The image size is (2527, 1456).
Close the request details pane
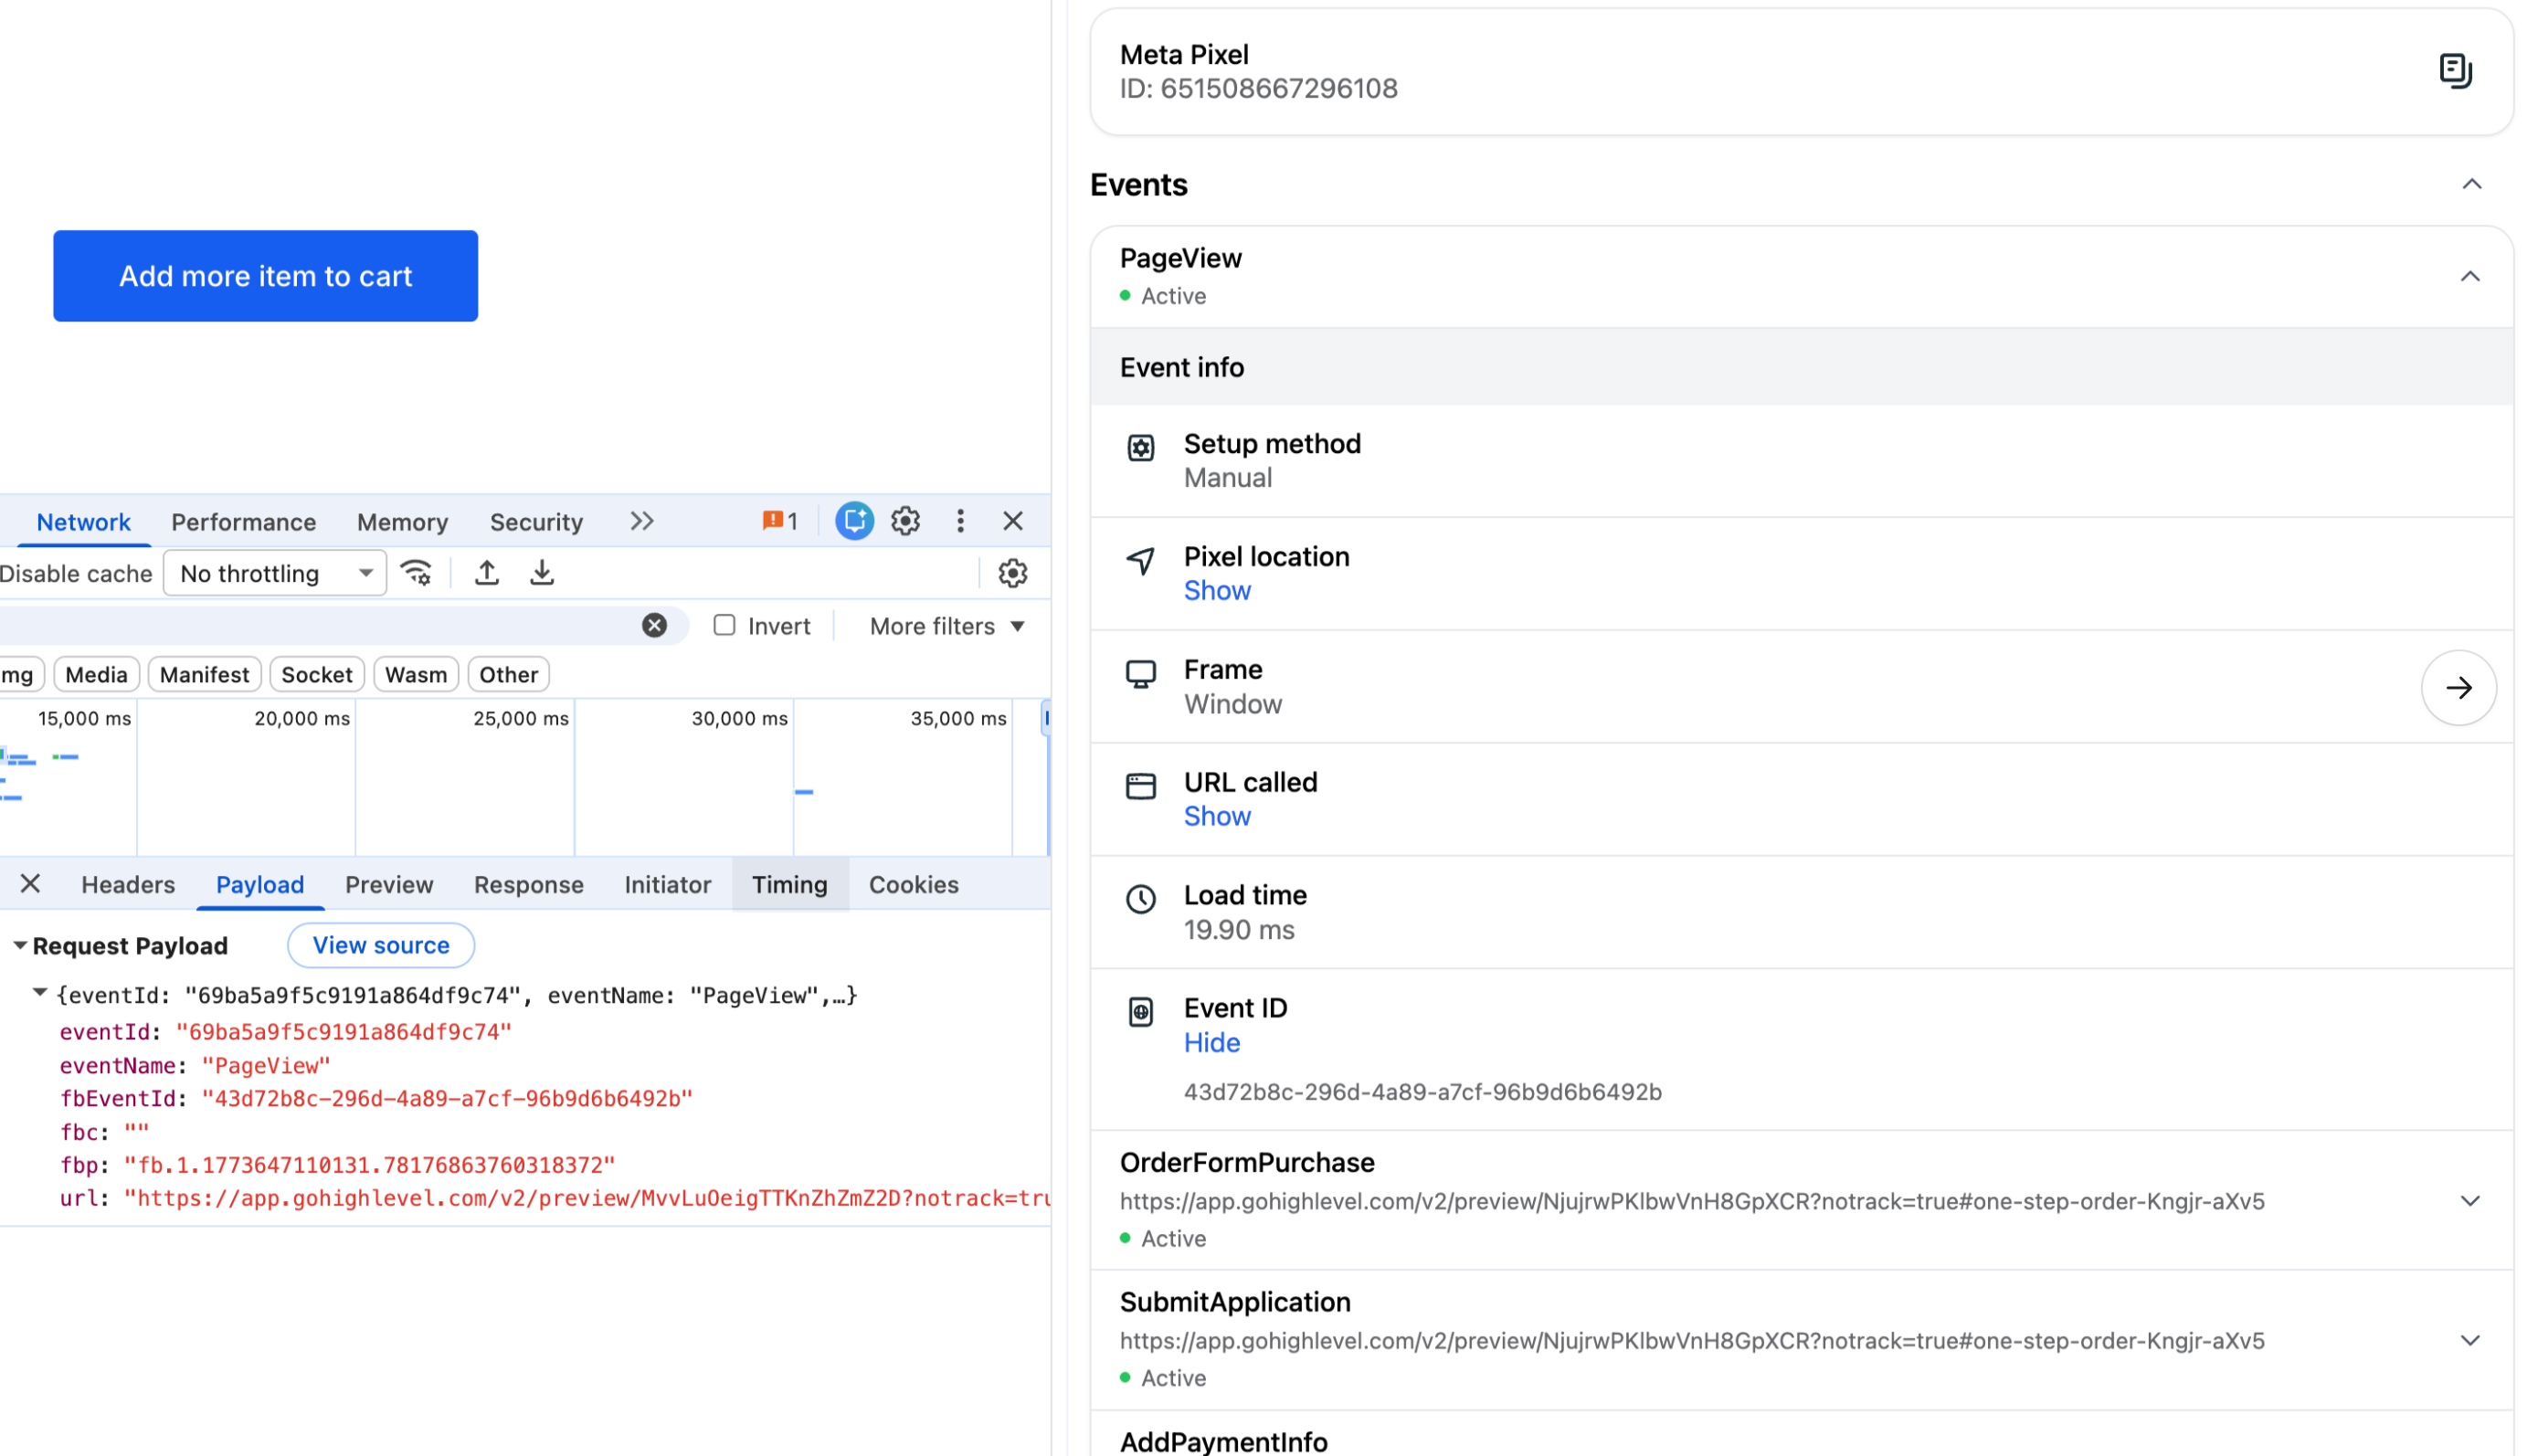(29, 884)
